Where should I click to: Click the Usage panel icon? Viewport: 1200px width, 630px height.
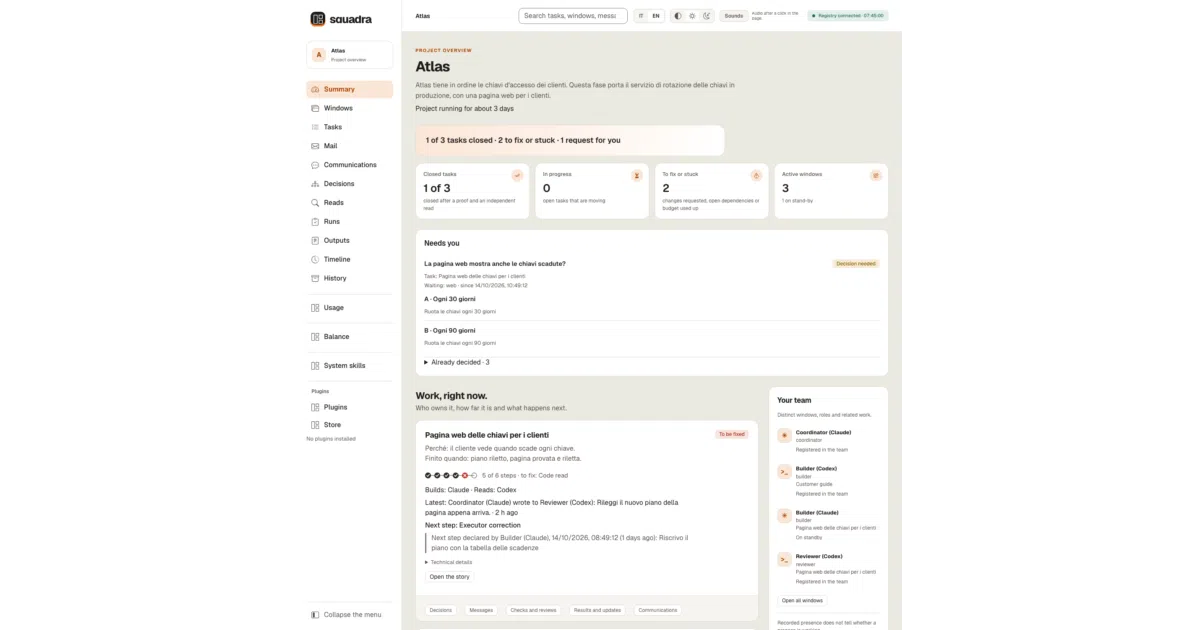315,308
